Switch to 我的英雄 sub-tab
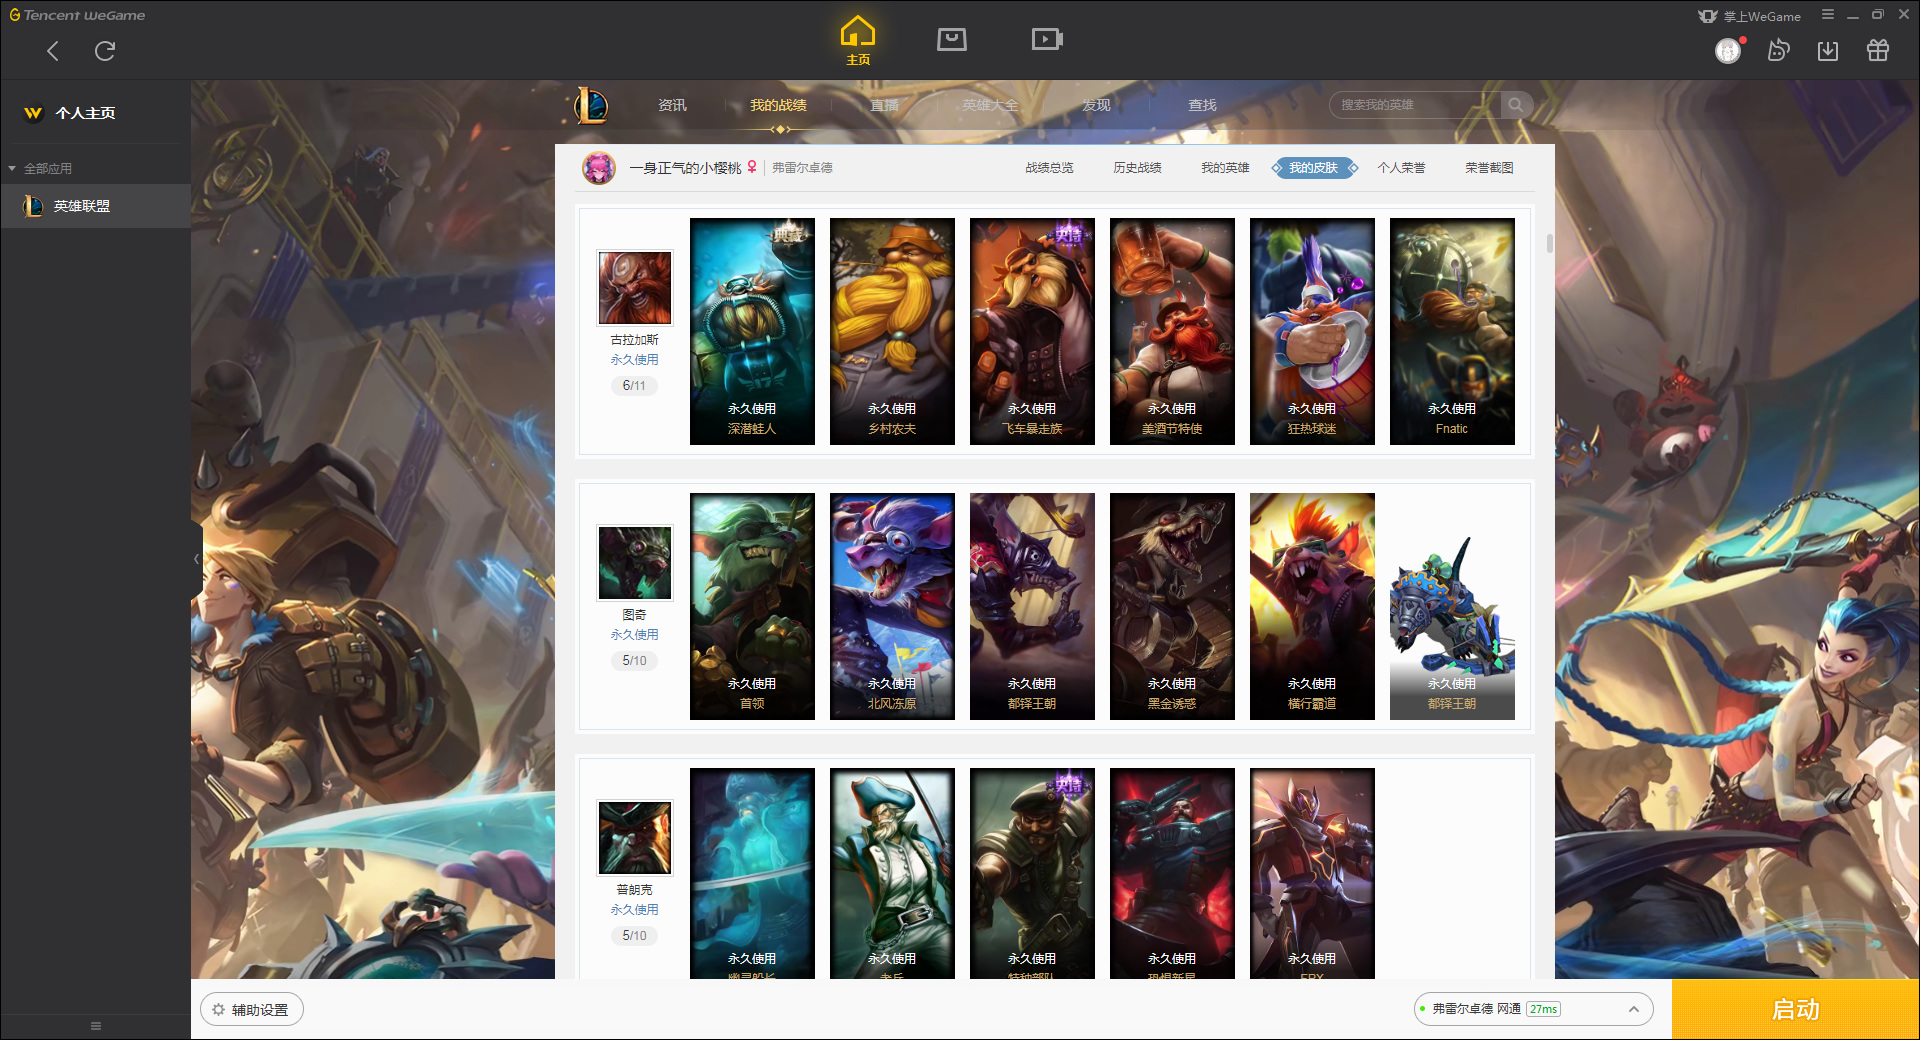1920x1040 pixels. pyautogui.click(x=1225, y=168)
